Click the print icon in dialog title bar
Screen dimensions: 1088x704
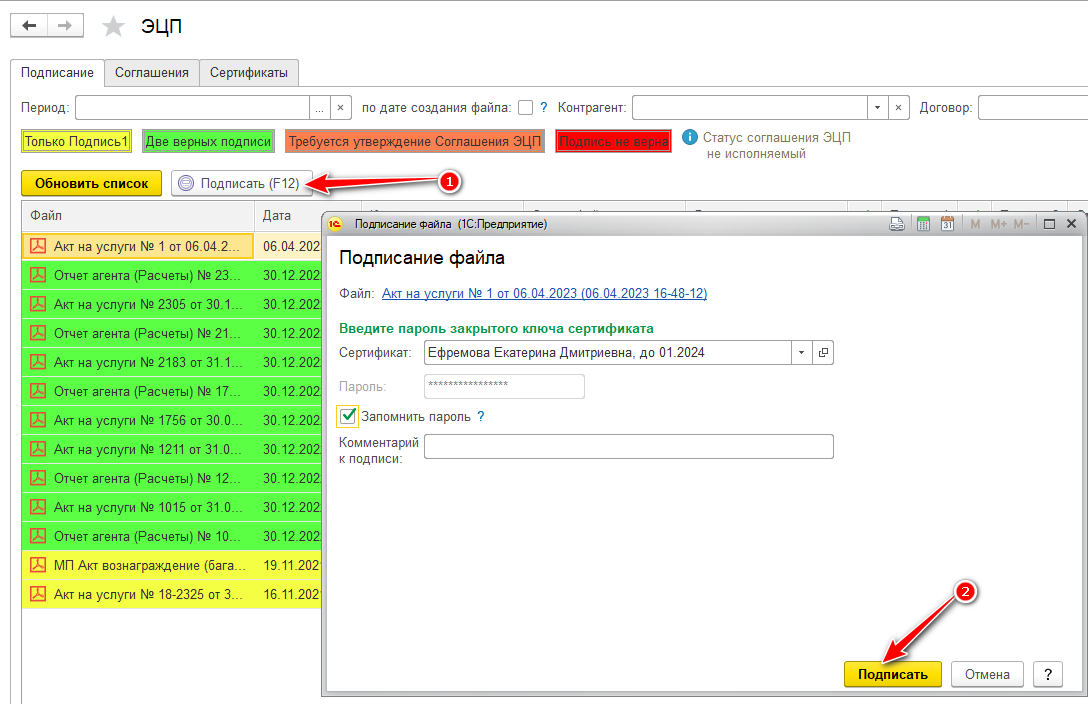(897, 224)
